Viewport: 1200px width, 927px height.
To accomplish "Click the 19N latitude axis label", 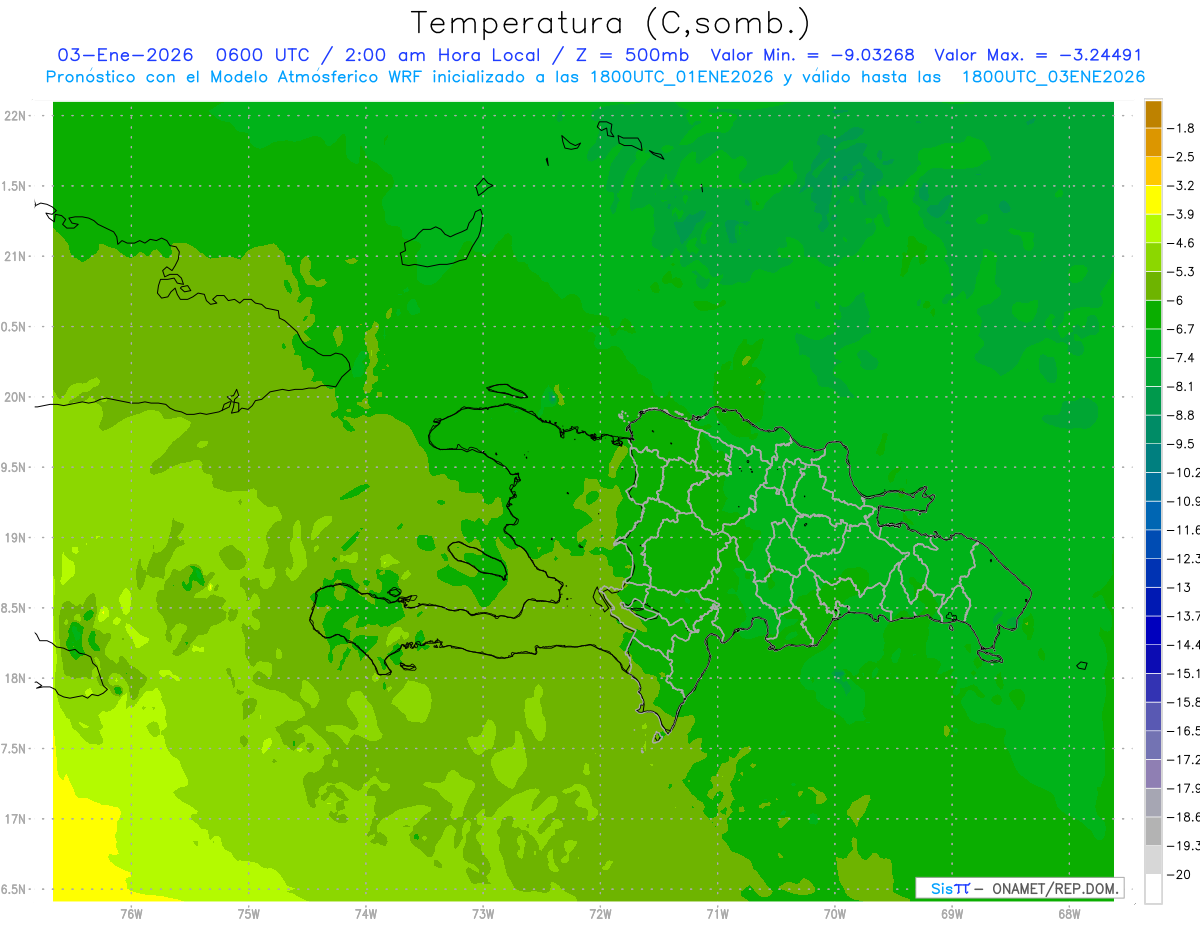I will [15, 538].
